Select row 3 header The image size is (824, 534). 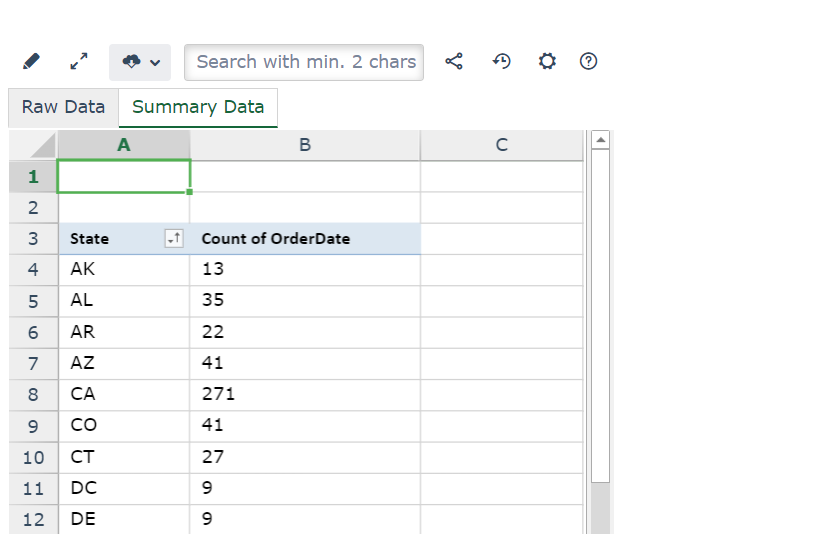click(x=34, y=239)
